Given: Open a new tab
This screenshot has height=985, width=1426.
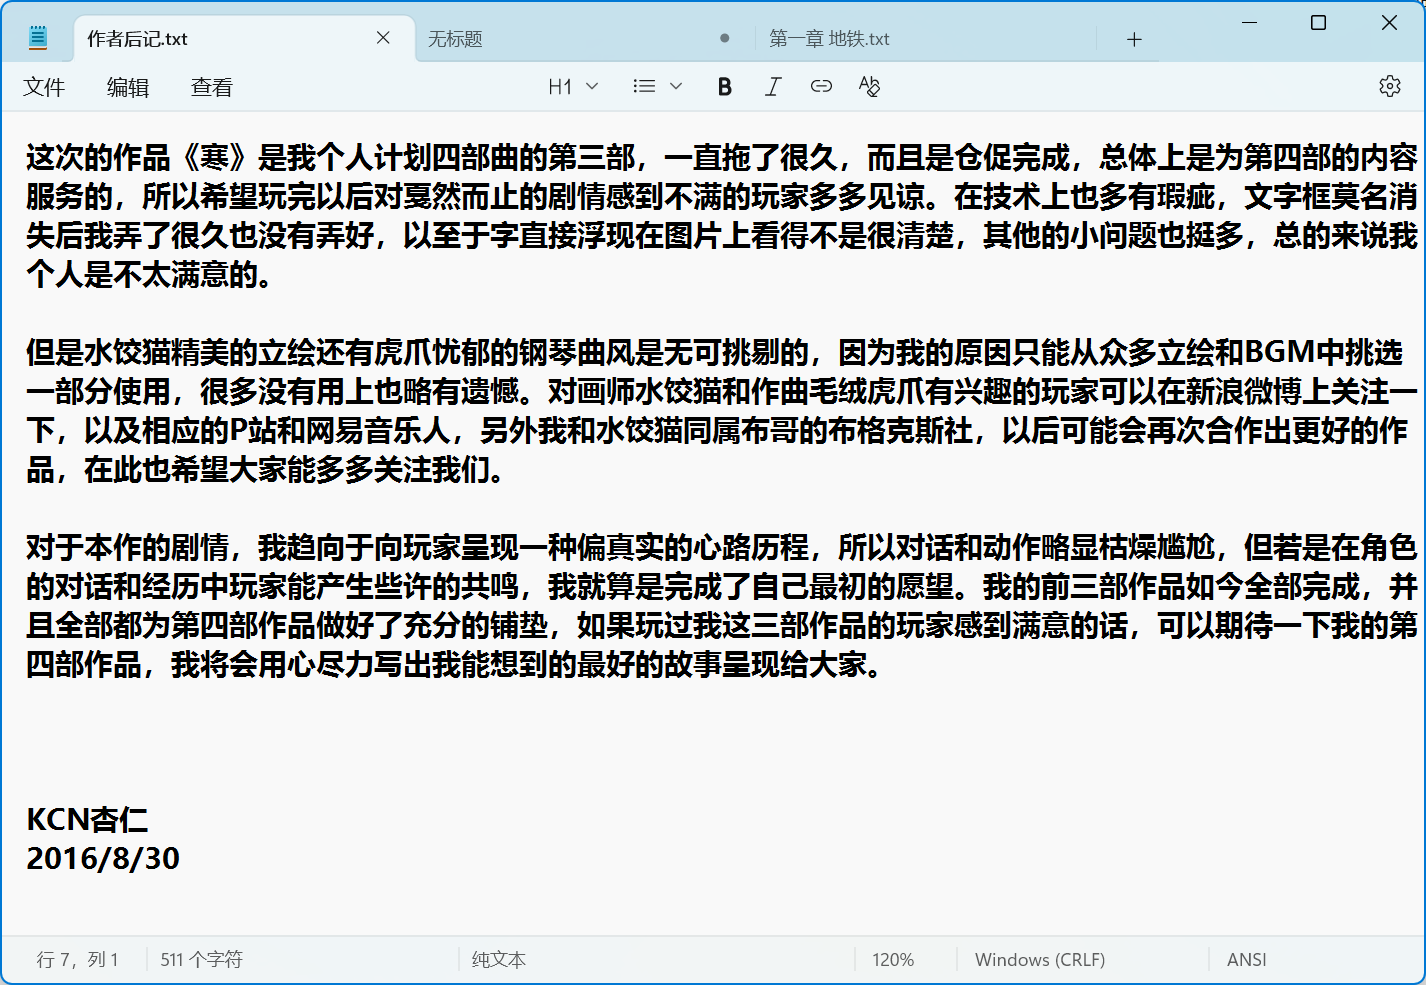Looking at the screenshot, I should tap(1134, 39).
